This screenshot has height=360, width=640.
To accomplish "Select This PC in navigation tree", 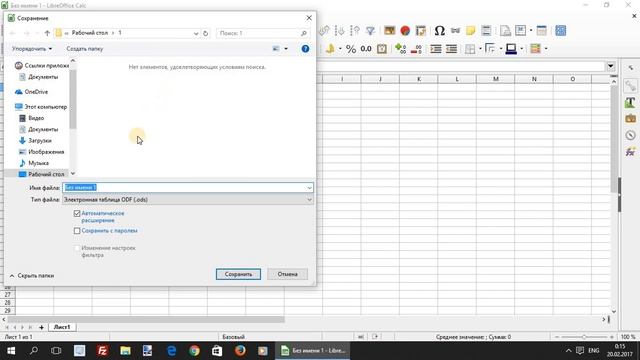I will [41, 107].
